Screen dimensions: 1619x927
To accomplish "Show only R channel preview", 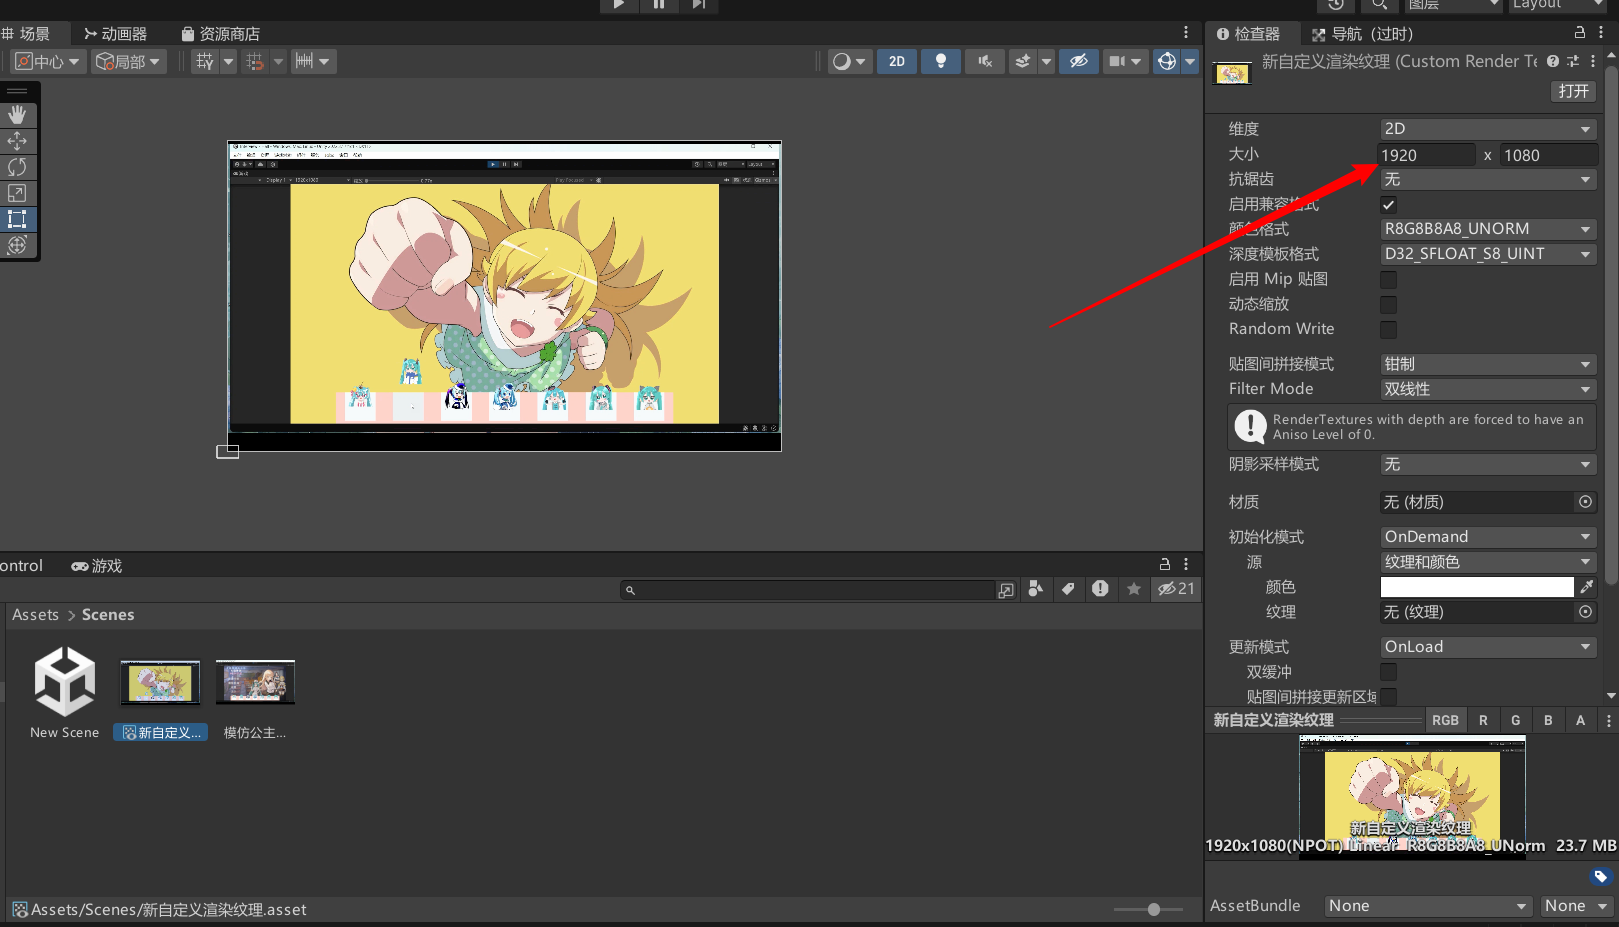I will pyautogui.click(x=1483, y=720).
